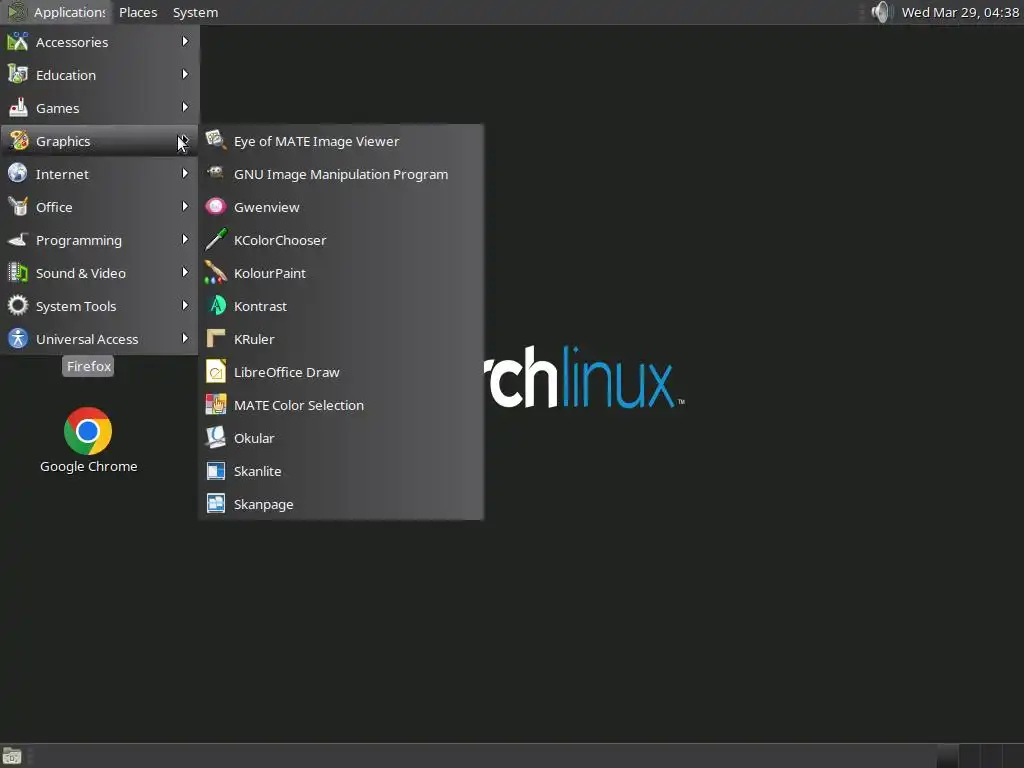Launch Skanlite from its label
Screen dimensions: 1024x768
[257, 471]
